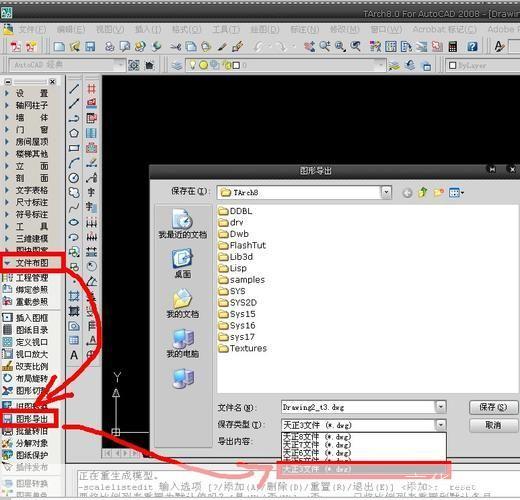The width and height of the screenshot is (520, 500).
Task: Open the AutoCAD 经典 workspace dropdown
Action: (x=119, y=65)
